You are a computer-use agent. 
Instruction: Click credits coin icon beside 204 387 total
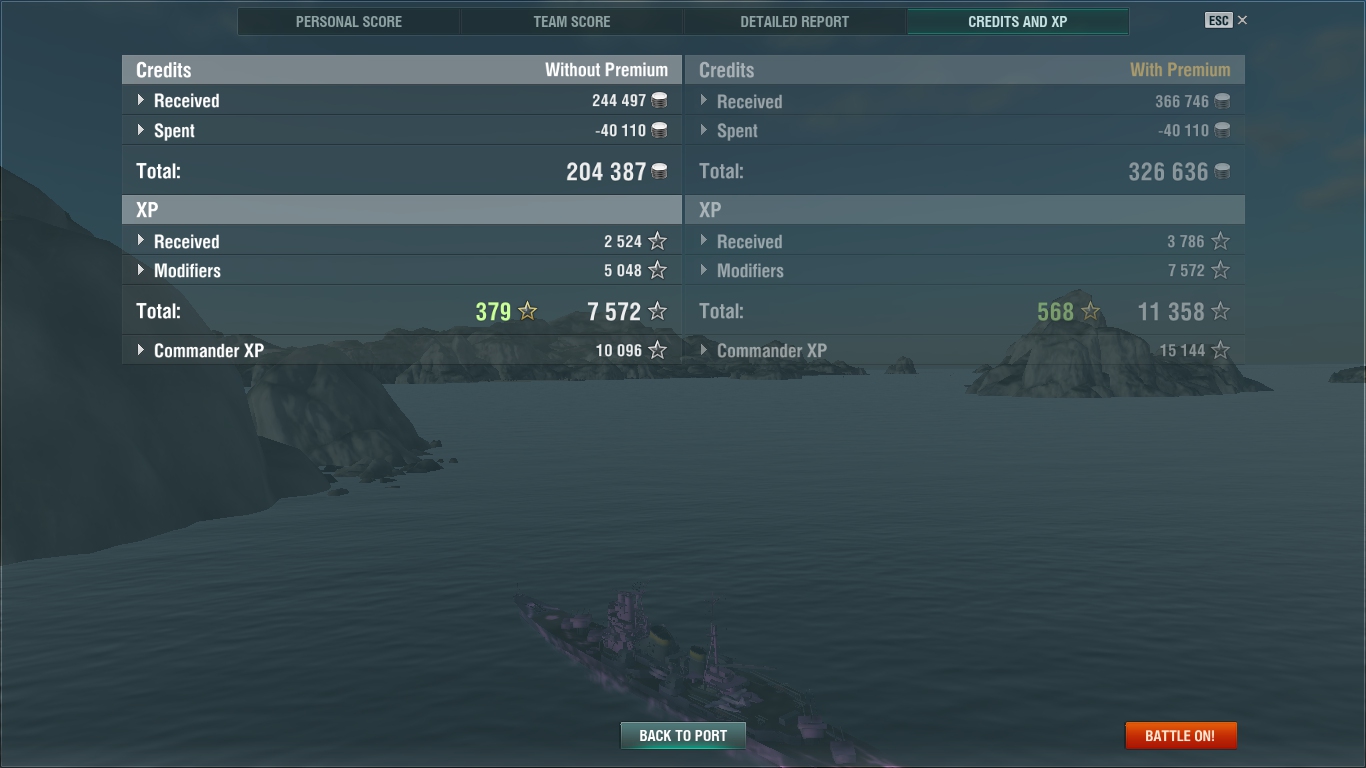pos(660,171)
